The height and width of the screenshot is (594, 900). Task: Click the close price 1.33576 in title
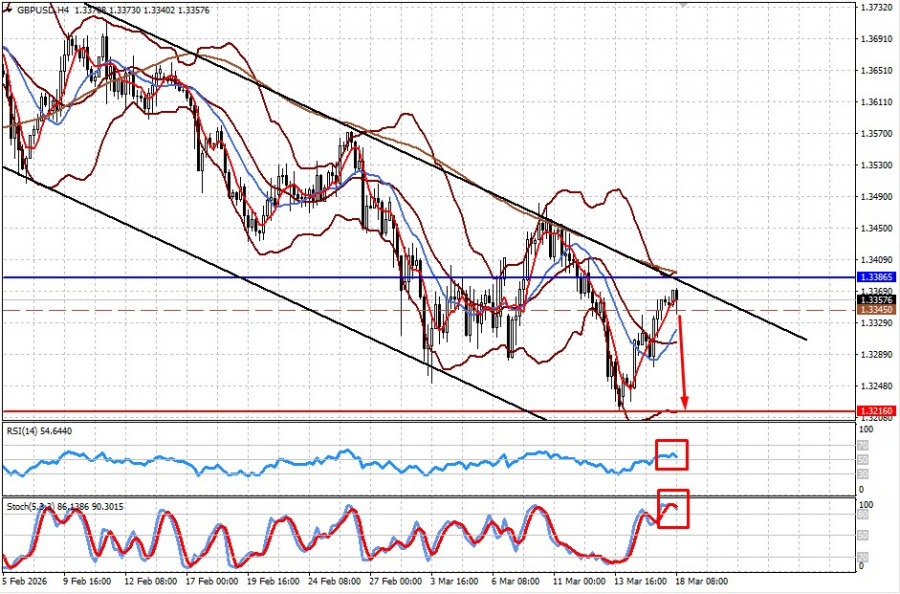(x=191, y=10)
